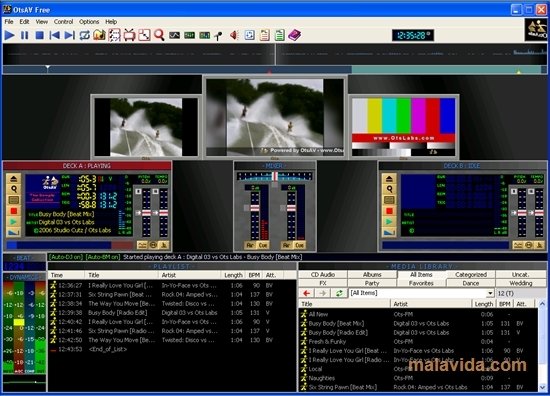Screen dimensions: 550x396
Task: Click Deck B magnifier search button
Action: [389, 189]
